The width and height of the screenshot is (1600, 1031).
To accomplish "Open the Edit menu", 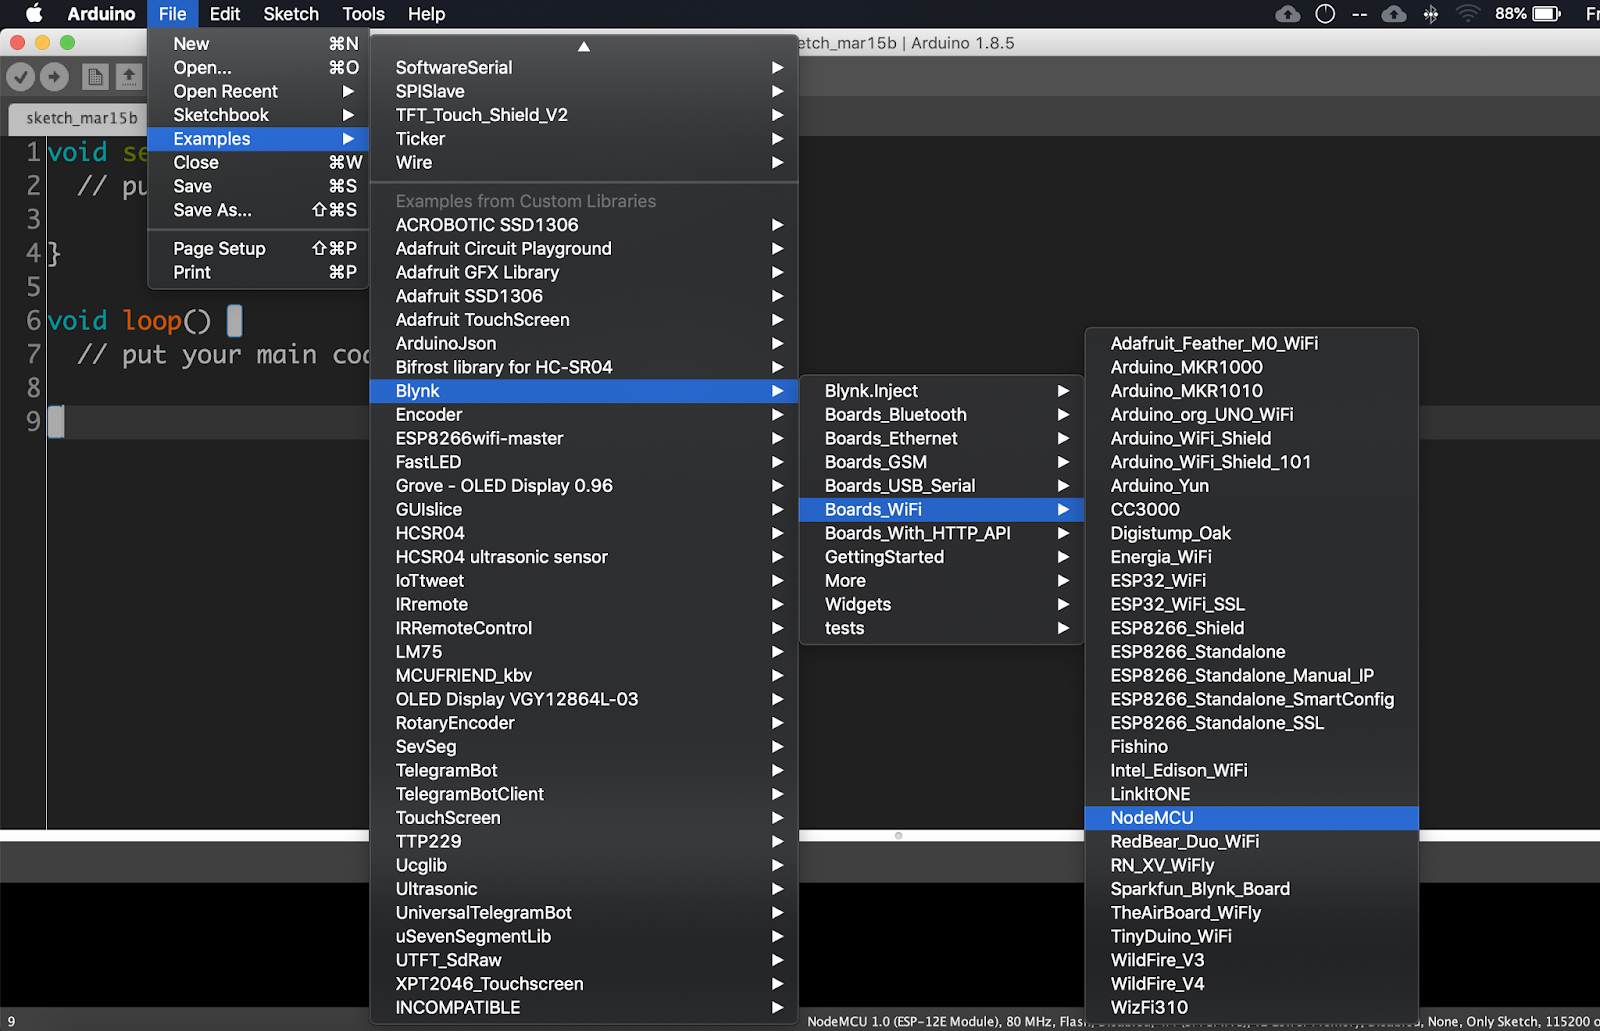I will pyautogui.click(x=225, y=14).
